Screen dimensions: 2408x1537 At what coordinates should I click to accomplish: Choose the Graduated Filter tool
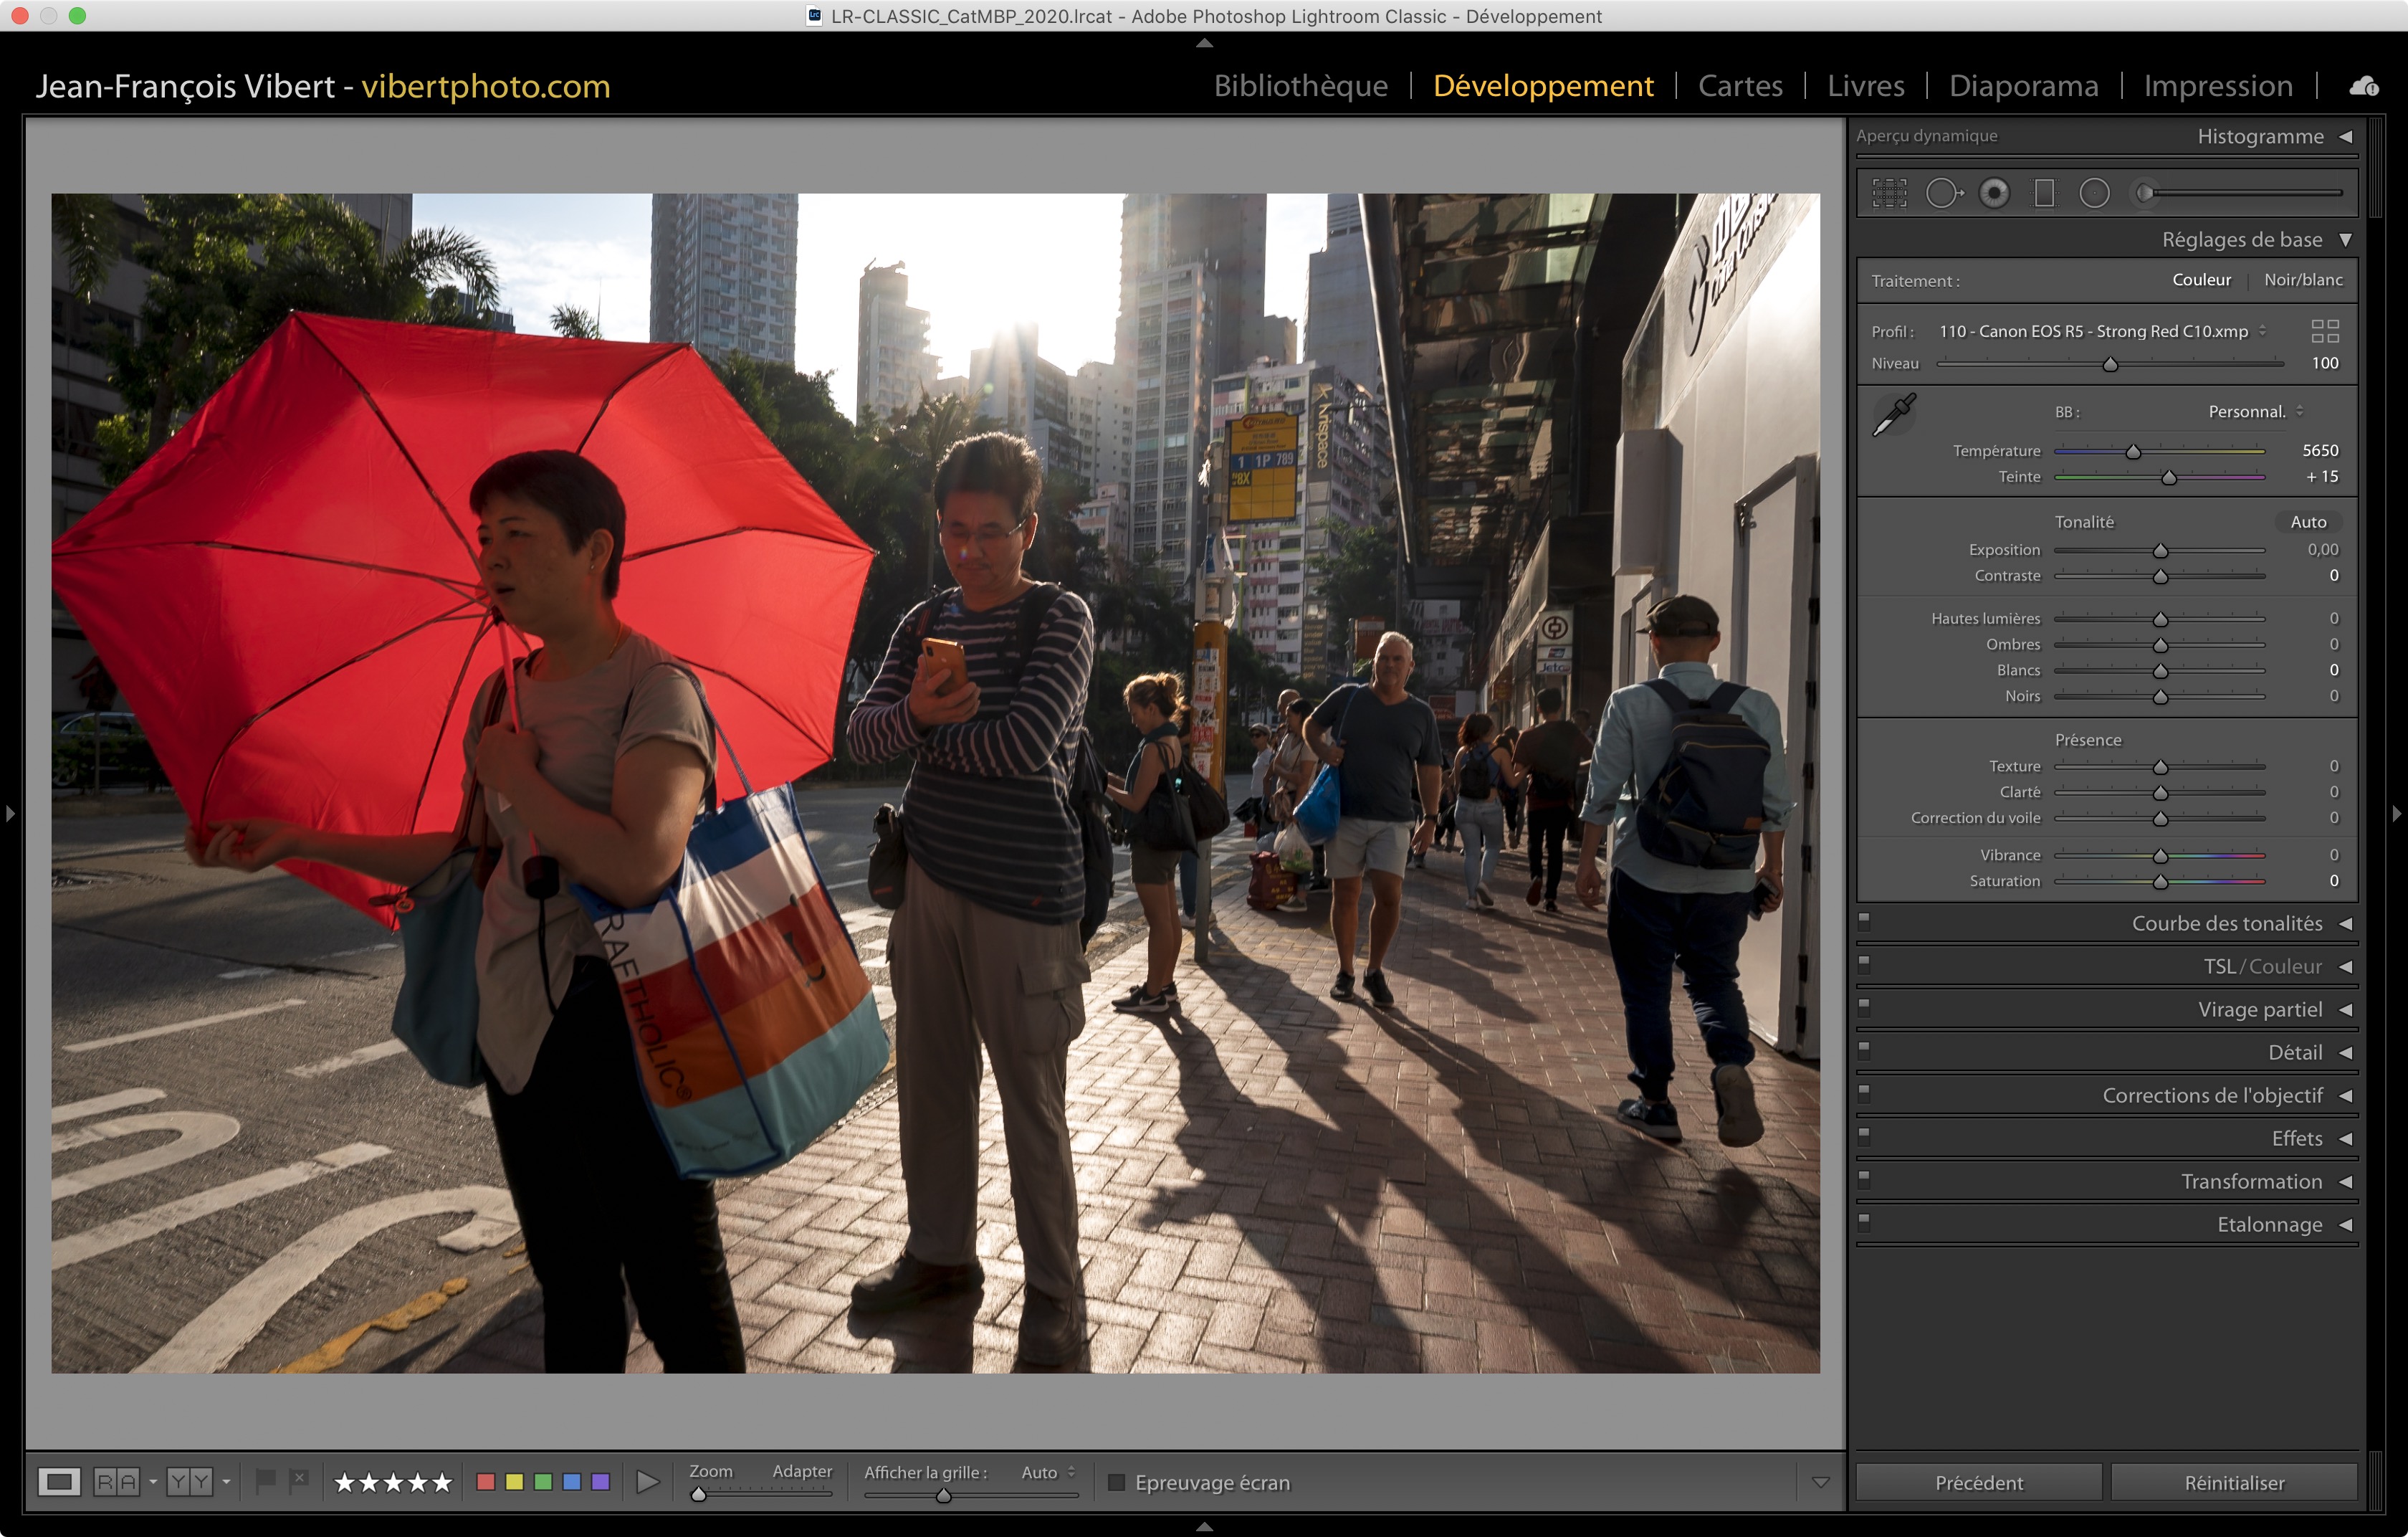[2044, 193]
